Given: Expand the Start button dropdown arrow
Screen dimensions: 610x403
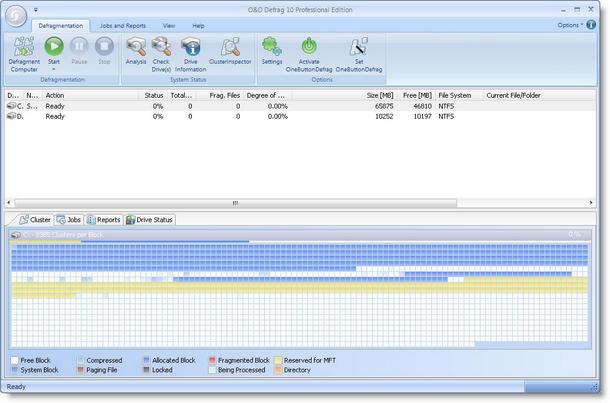Looking at the screenshot, I should click(54, 70).
